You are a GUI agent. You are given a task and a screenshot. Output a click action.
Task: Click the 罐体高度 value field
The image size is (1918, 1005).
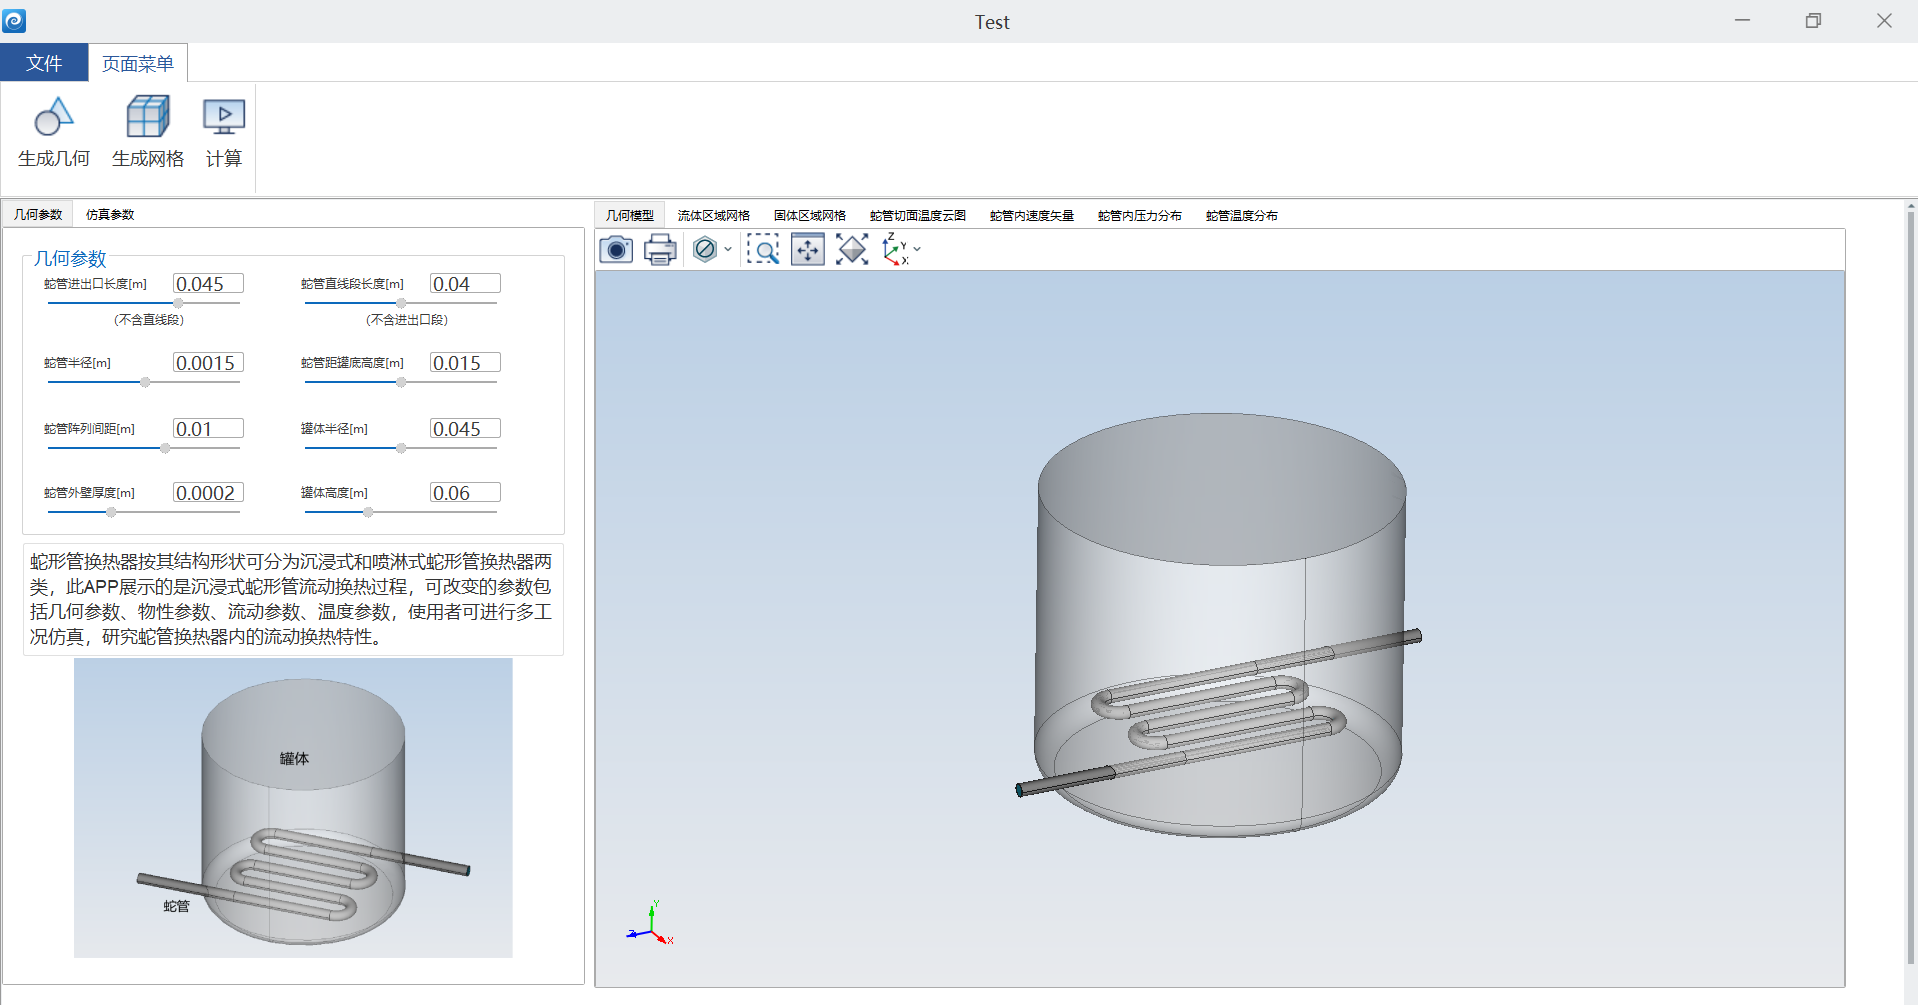465,493
